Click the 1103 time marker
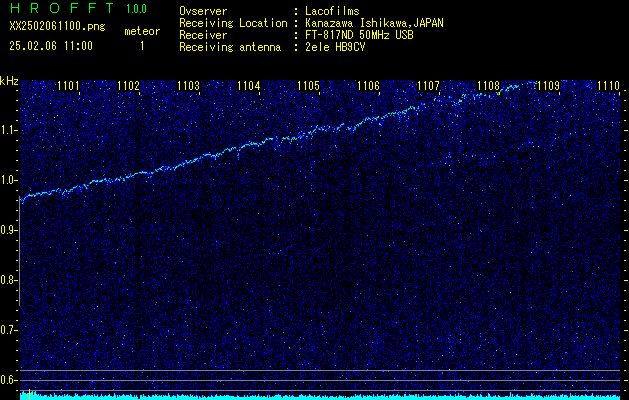 [x=189, y=85]
